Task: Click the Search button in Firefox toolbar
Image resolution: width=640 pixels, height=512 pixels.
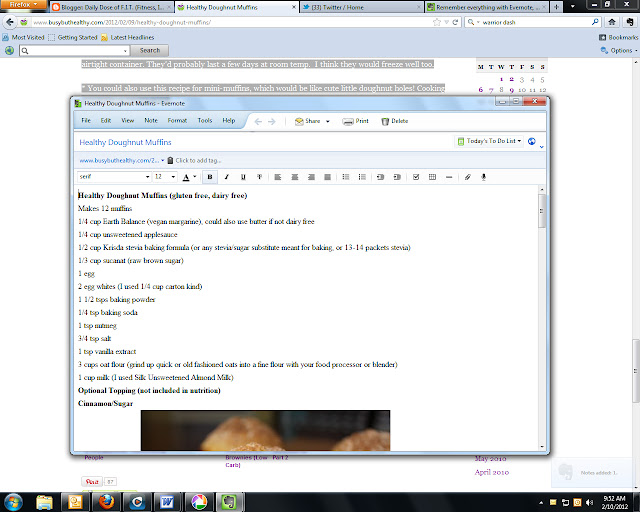Action: click(x=150, y=50)
